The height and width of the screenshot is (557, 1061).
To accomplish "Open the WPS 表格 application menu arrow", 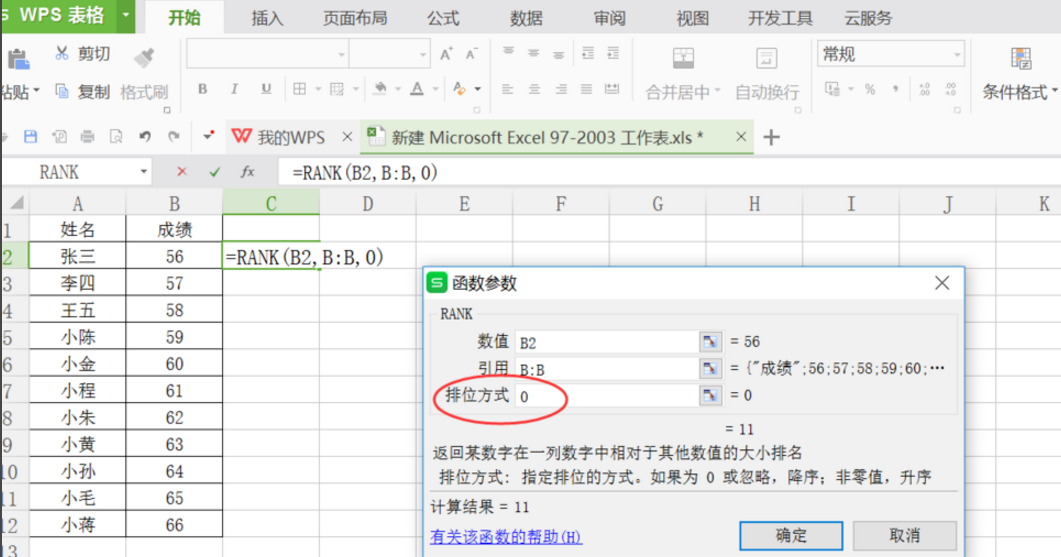I will pos(126,14).
